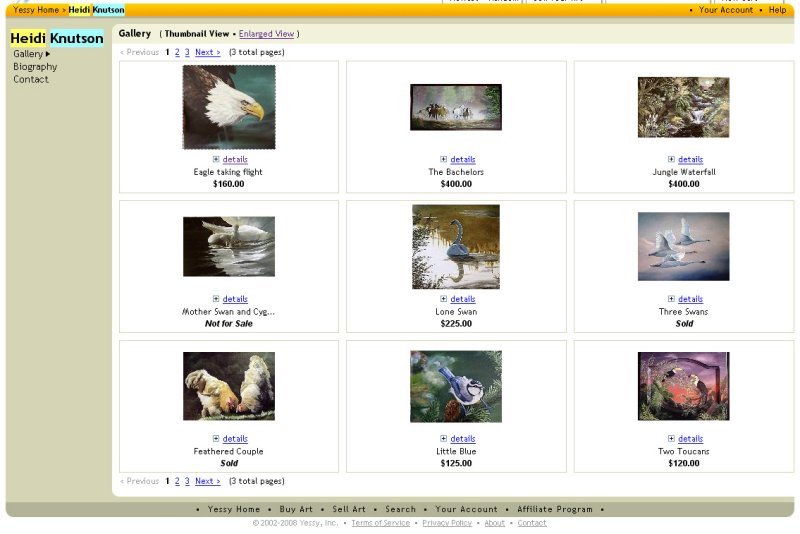Open the Feathered Couple thumbnail
The image size is (800, 534).
pyautogui.click(x=229, y=386)
